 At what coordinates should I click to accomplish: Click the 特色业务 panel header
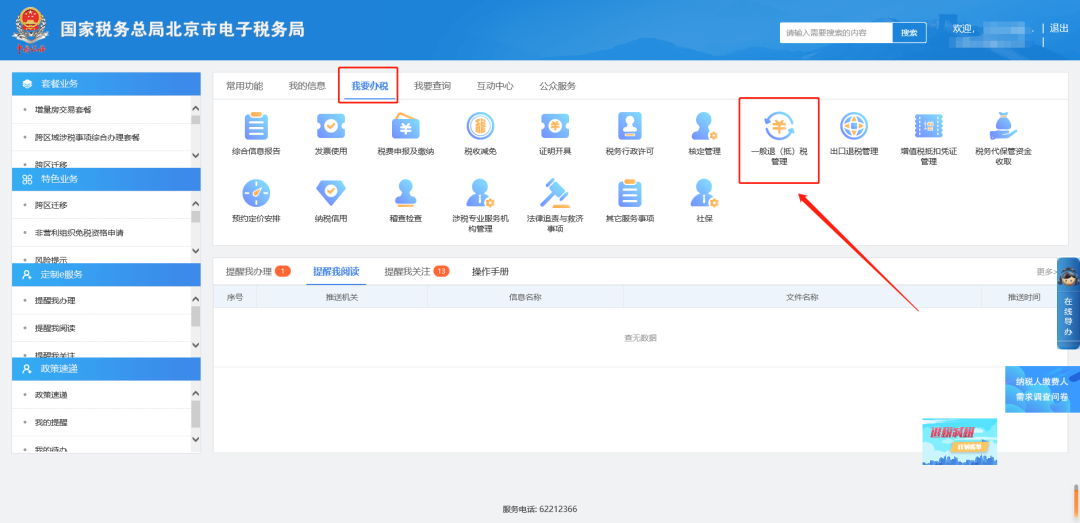click(106, 179)
